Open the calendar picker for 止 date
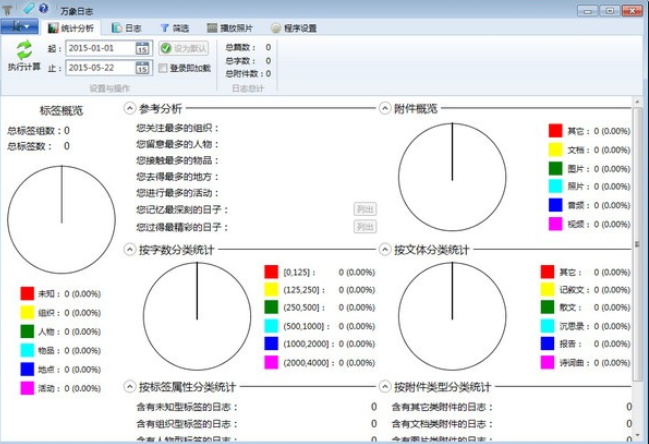649x444 pixels. point(142,68)
